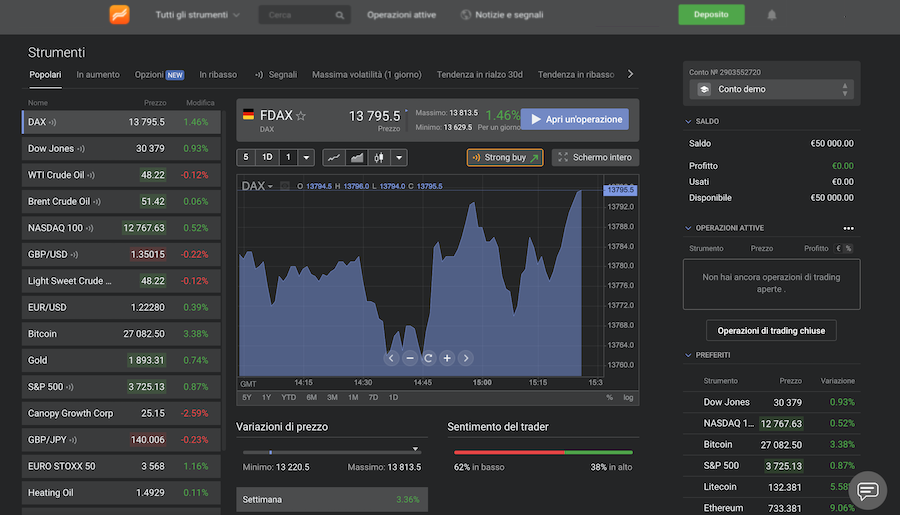Open the interval dropdown arrow
The width and height of the screenshot is (900, 515).
click(x=306, y=157)
